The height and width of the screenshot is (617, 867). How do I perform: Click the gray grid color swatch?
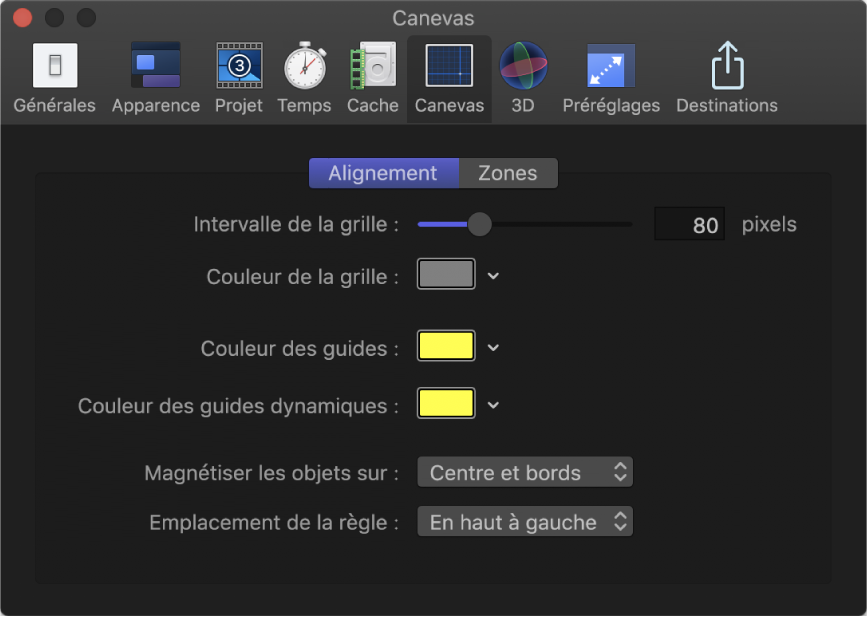tap(445, 274)
